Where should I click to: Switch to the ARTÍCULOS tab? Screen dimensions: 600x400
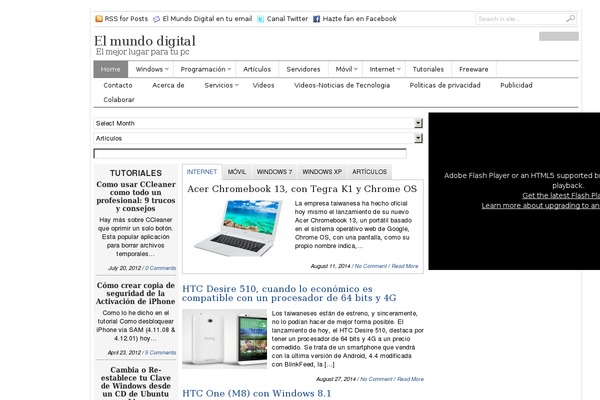click(369, 172)
